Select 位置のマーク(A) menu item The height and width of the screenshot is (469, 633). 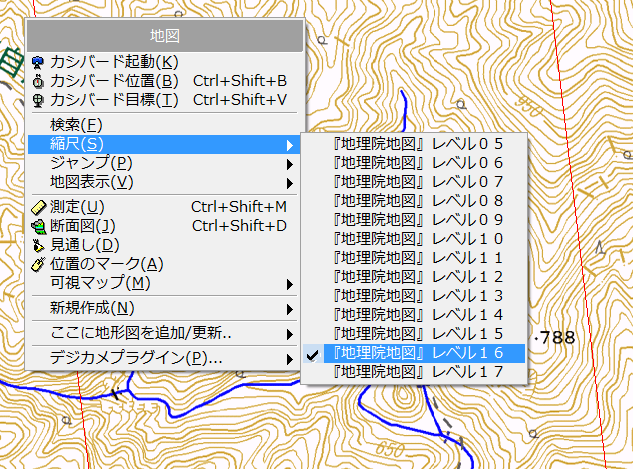[164, 264]
